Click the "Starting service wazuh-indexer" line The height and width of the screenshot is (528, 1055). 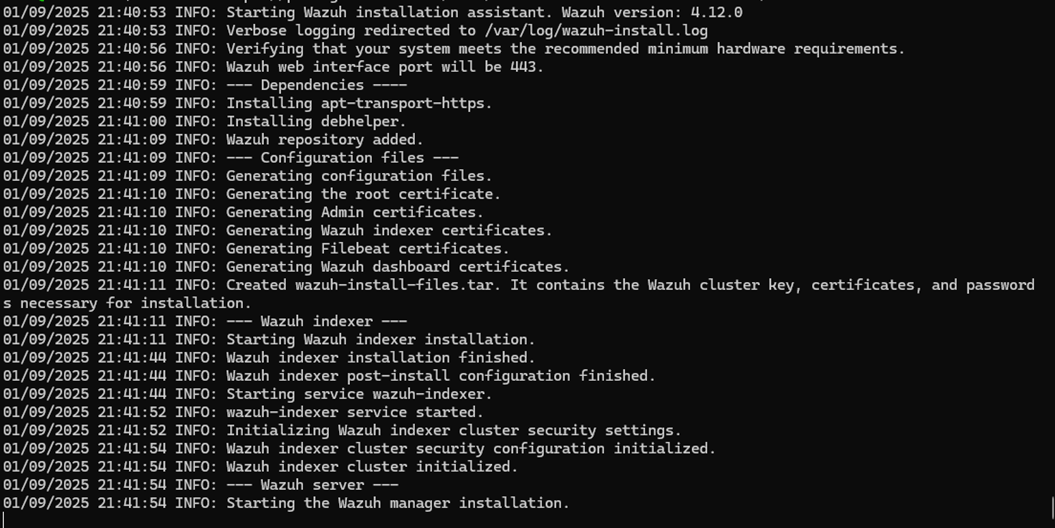pos(359,394)
